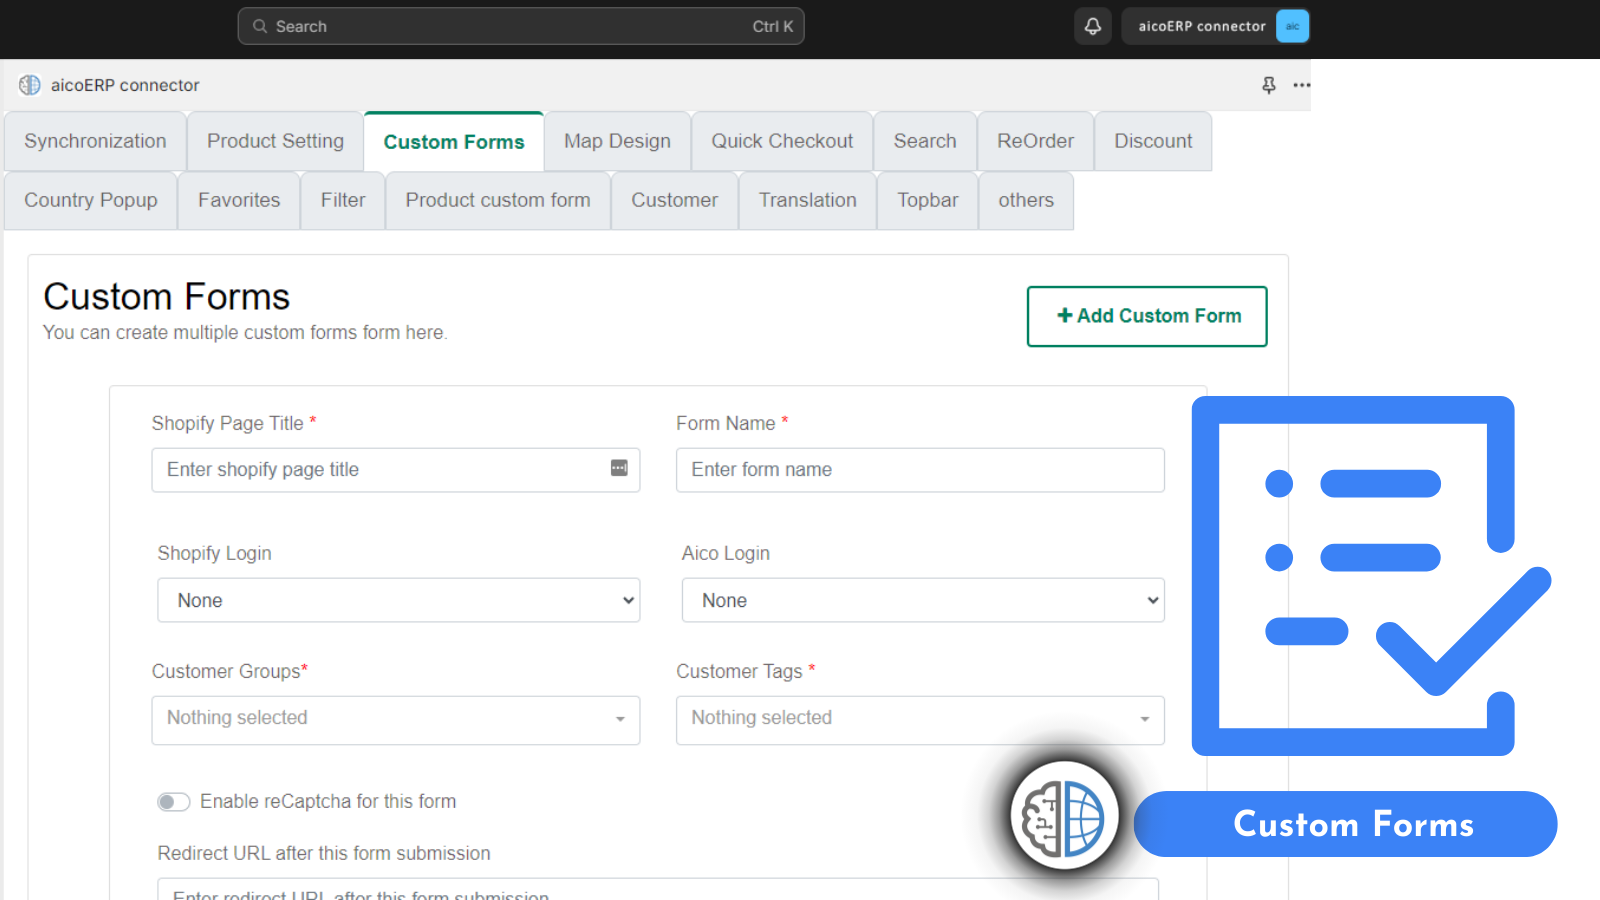Click the Shopify Page Title input field
Viewport: 1600px width, 900px height.
click(x=396, y=470)
